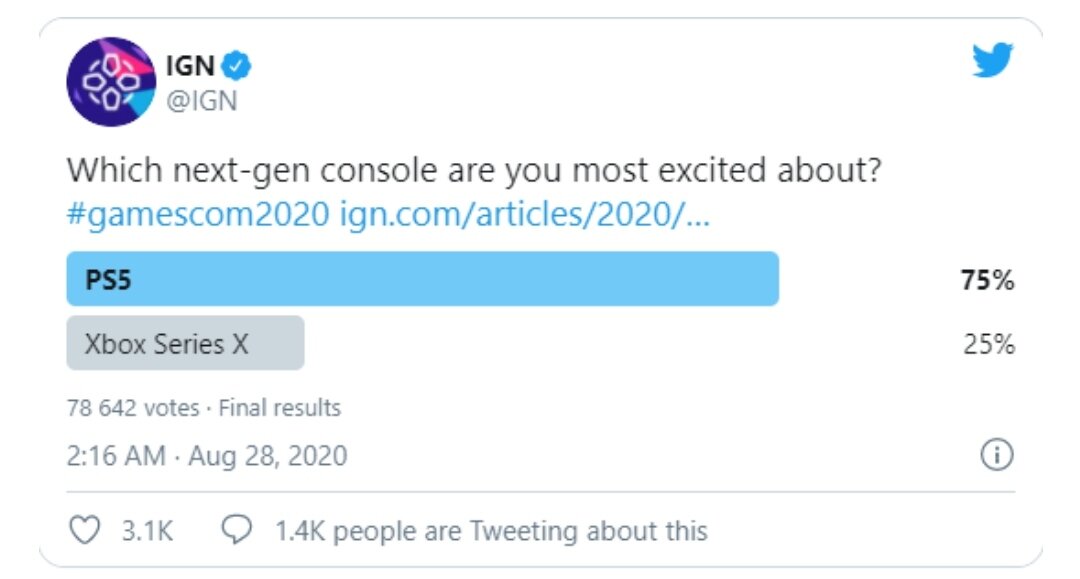The height and width of the screenshot is (579, 1080).
Task: Click the 78 642 votes count
Action: click(x=133, y=408)
